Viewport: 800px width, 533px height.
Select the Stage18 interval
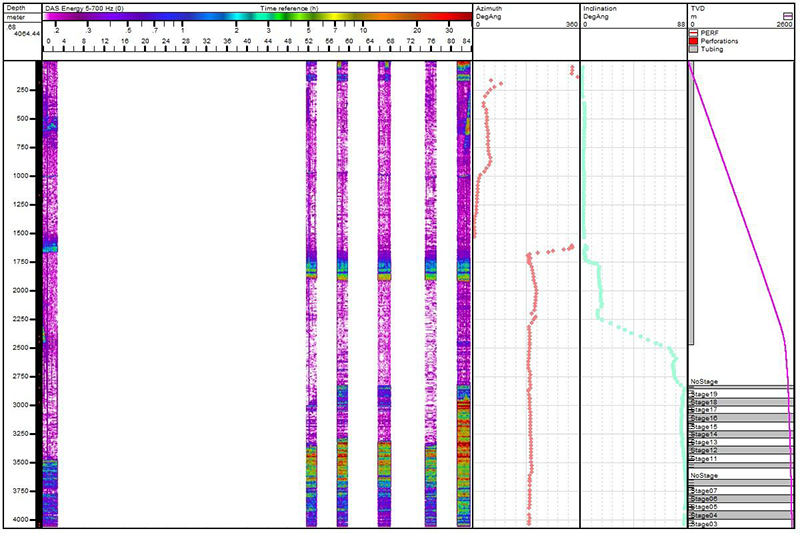click(741, 402)
